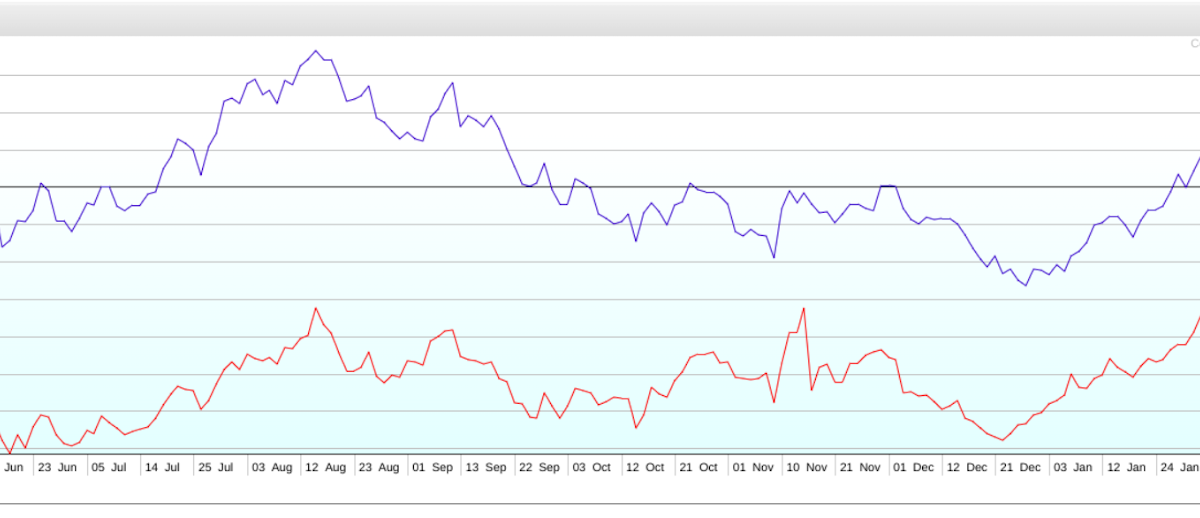
Task: Select the 23 Aug axis label
Action: (379, 467)
